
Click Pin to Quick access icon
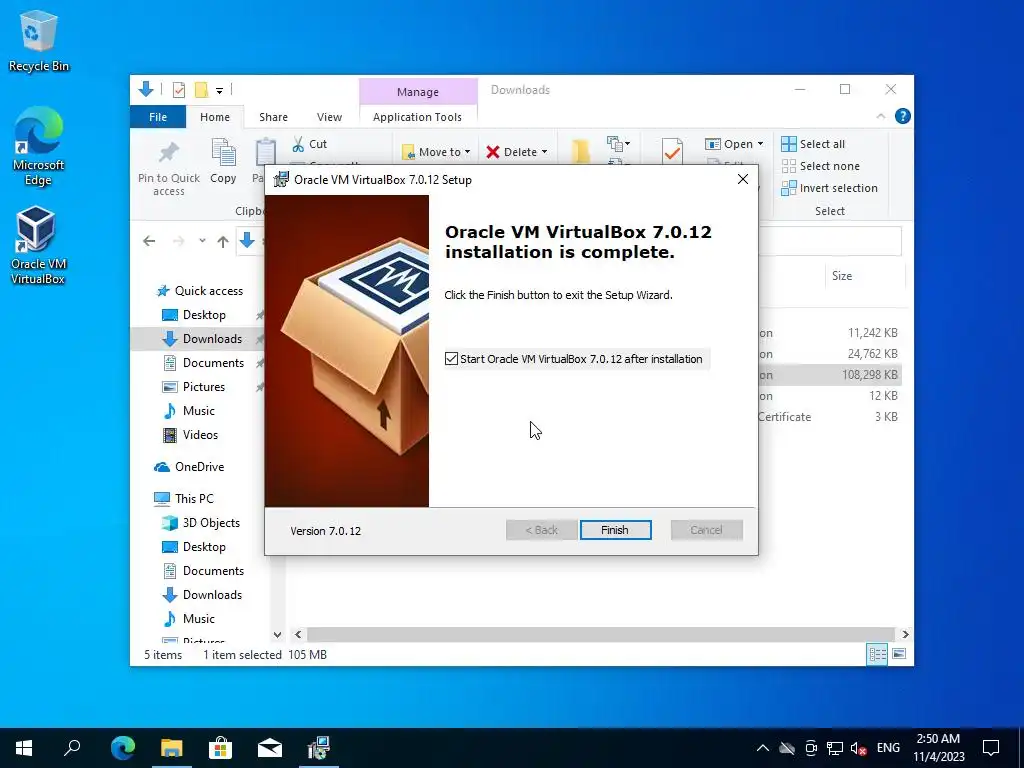tap(168, 154)
